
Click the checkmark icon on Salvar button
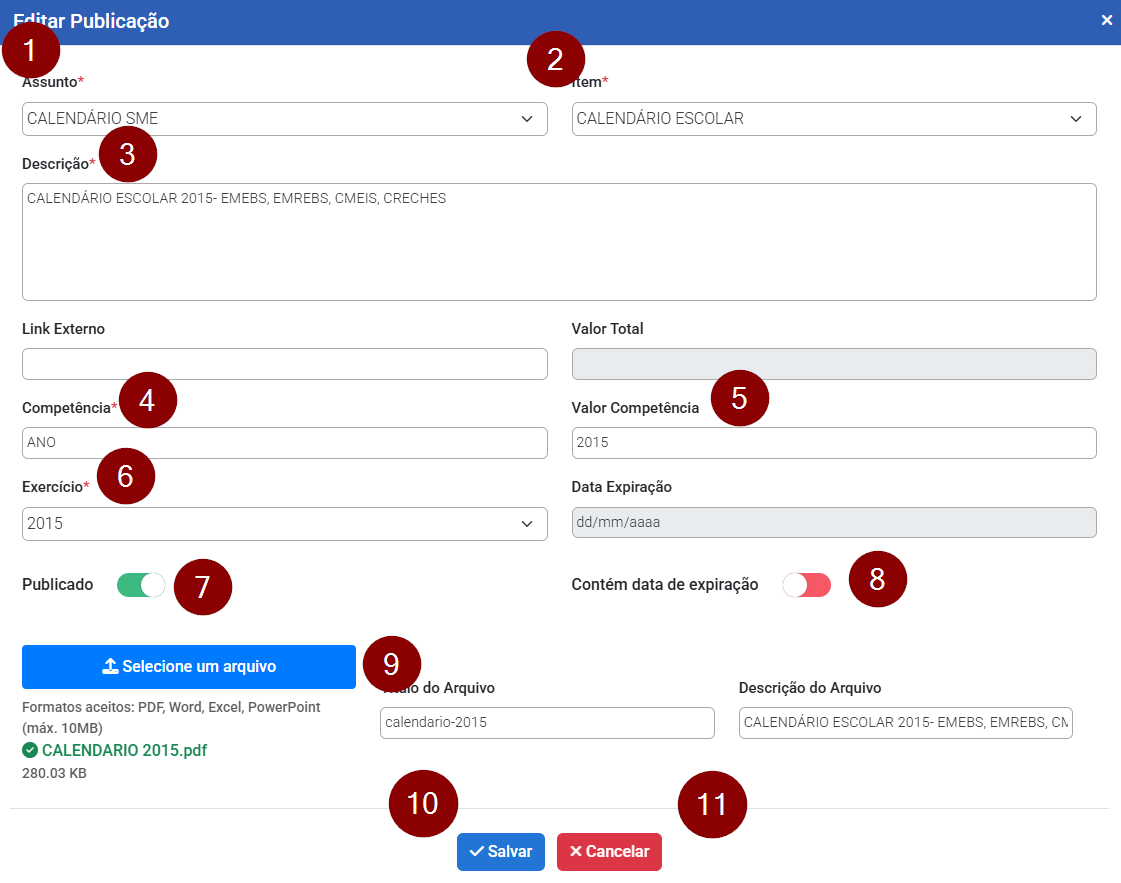[x=476, y=852]
